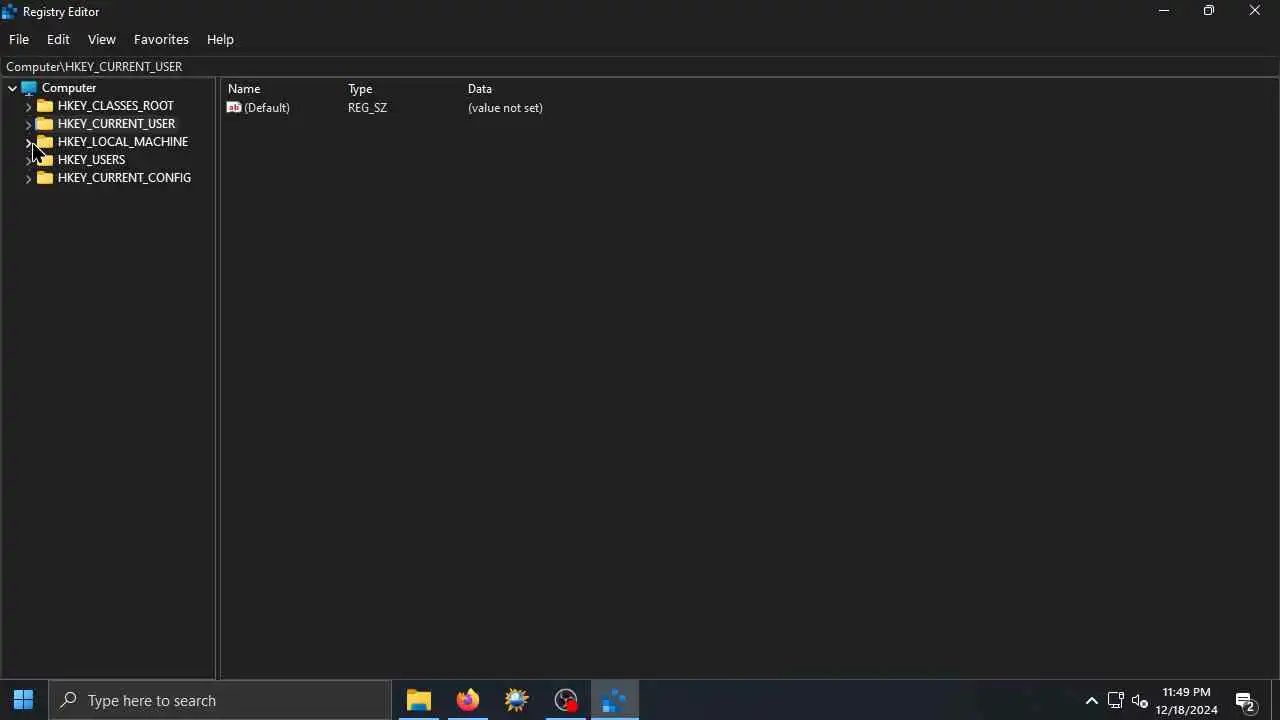Open the Help menu

coord(220,39)
